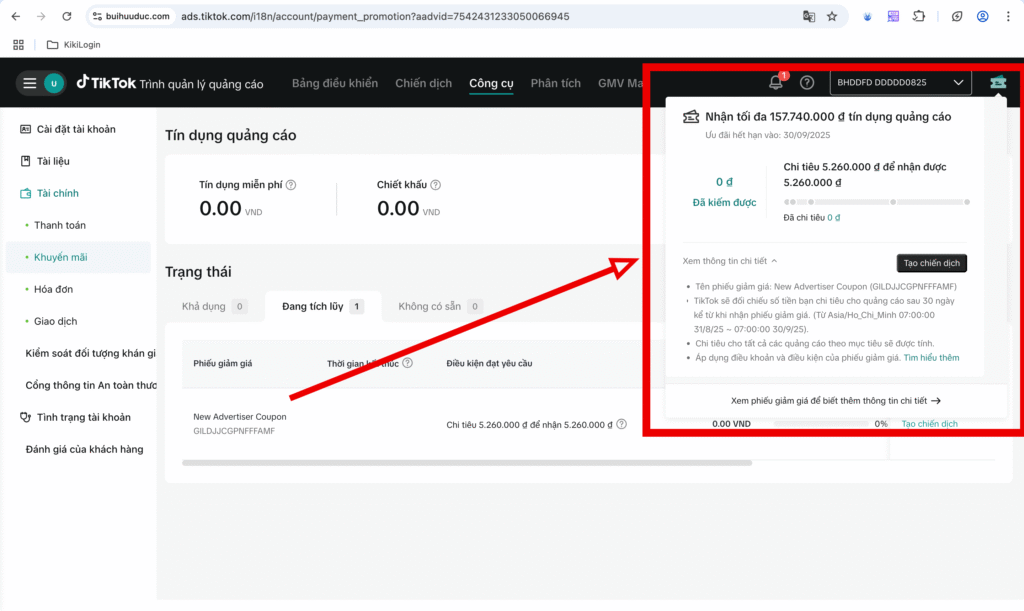The height and width of the screenshot is (611, 1024).
Task: Click the horizontal scrollbar under the coupon table
Action: tap(467, 463)
